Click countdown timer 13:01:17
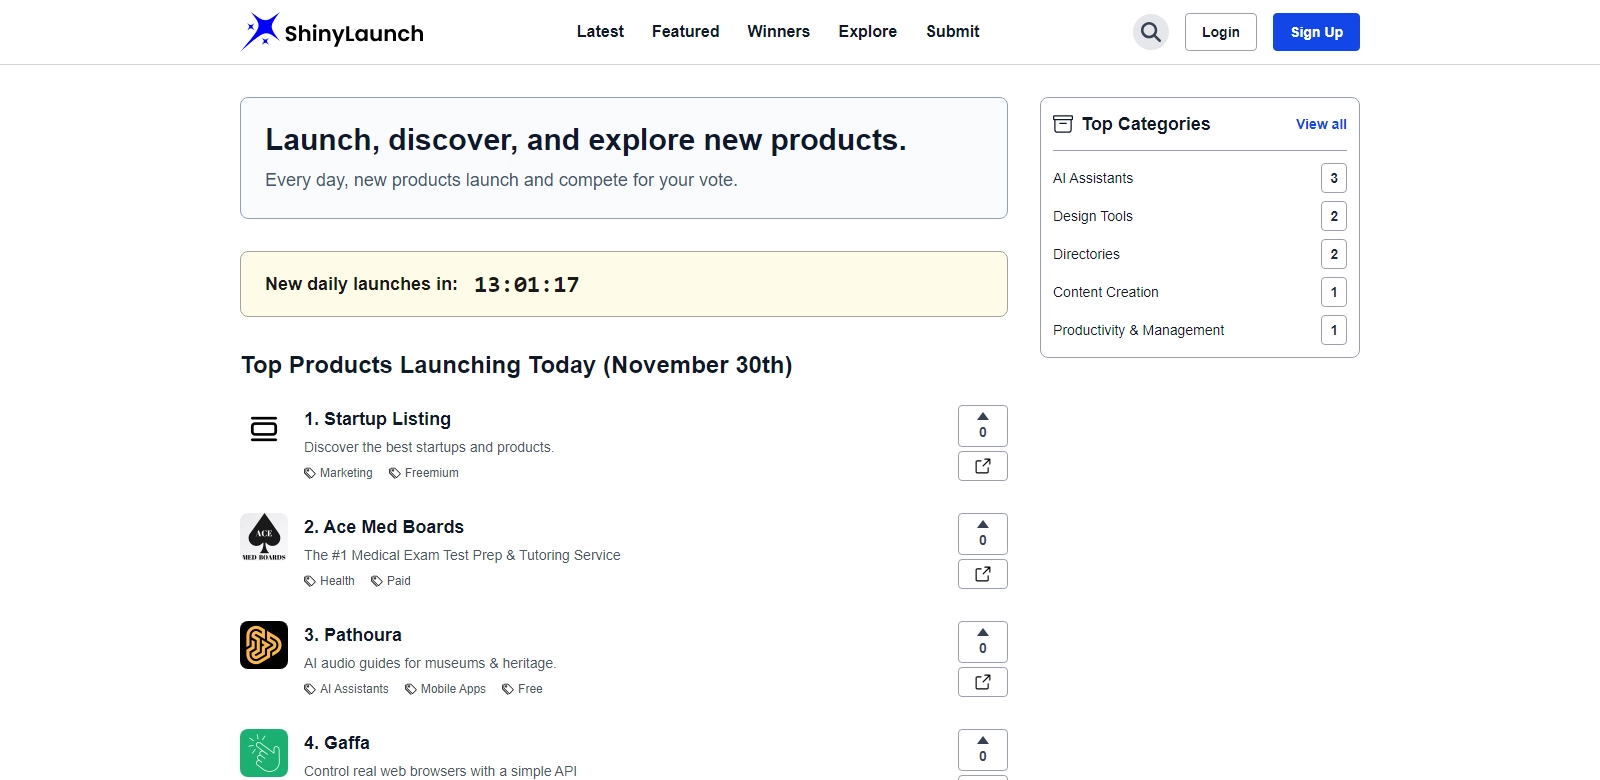Screen dimensions: 1600x780 [x=526, y=285]
